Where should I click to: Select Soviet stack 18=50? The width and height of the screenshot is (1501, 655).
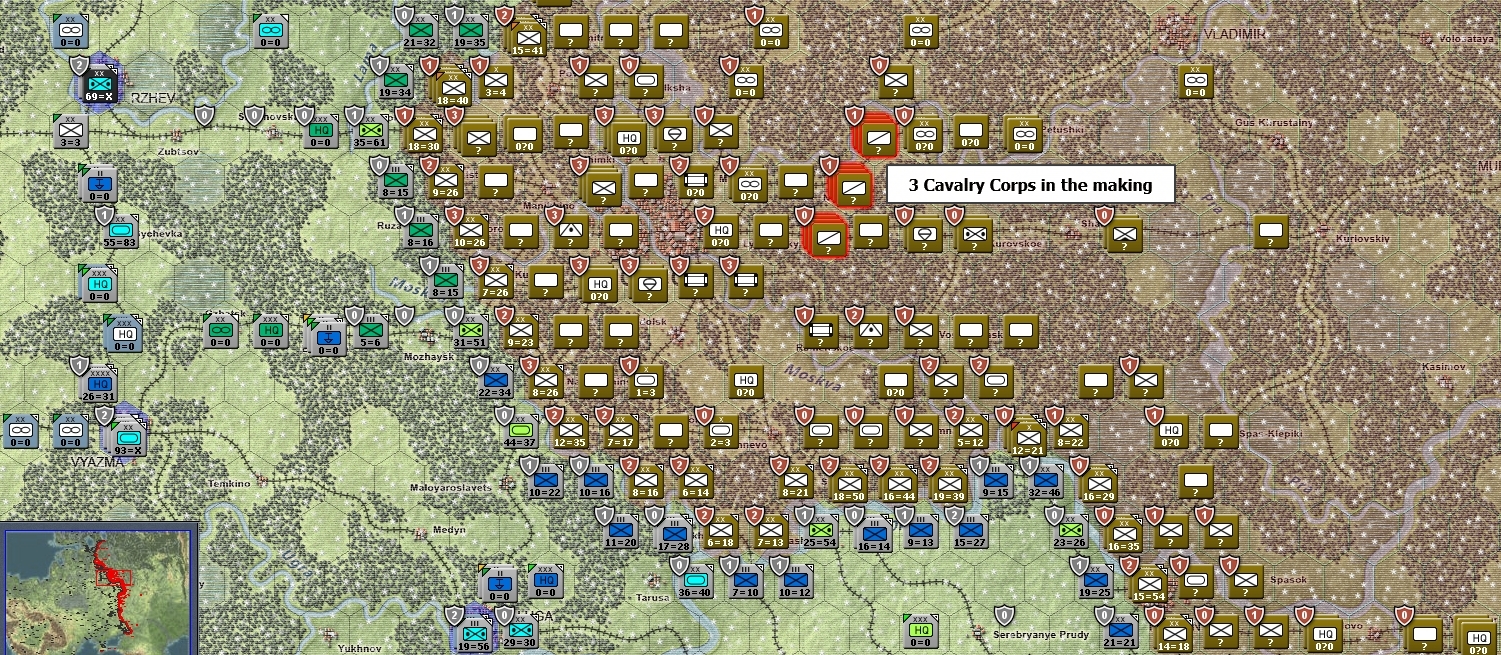pos(847,484)
